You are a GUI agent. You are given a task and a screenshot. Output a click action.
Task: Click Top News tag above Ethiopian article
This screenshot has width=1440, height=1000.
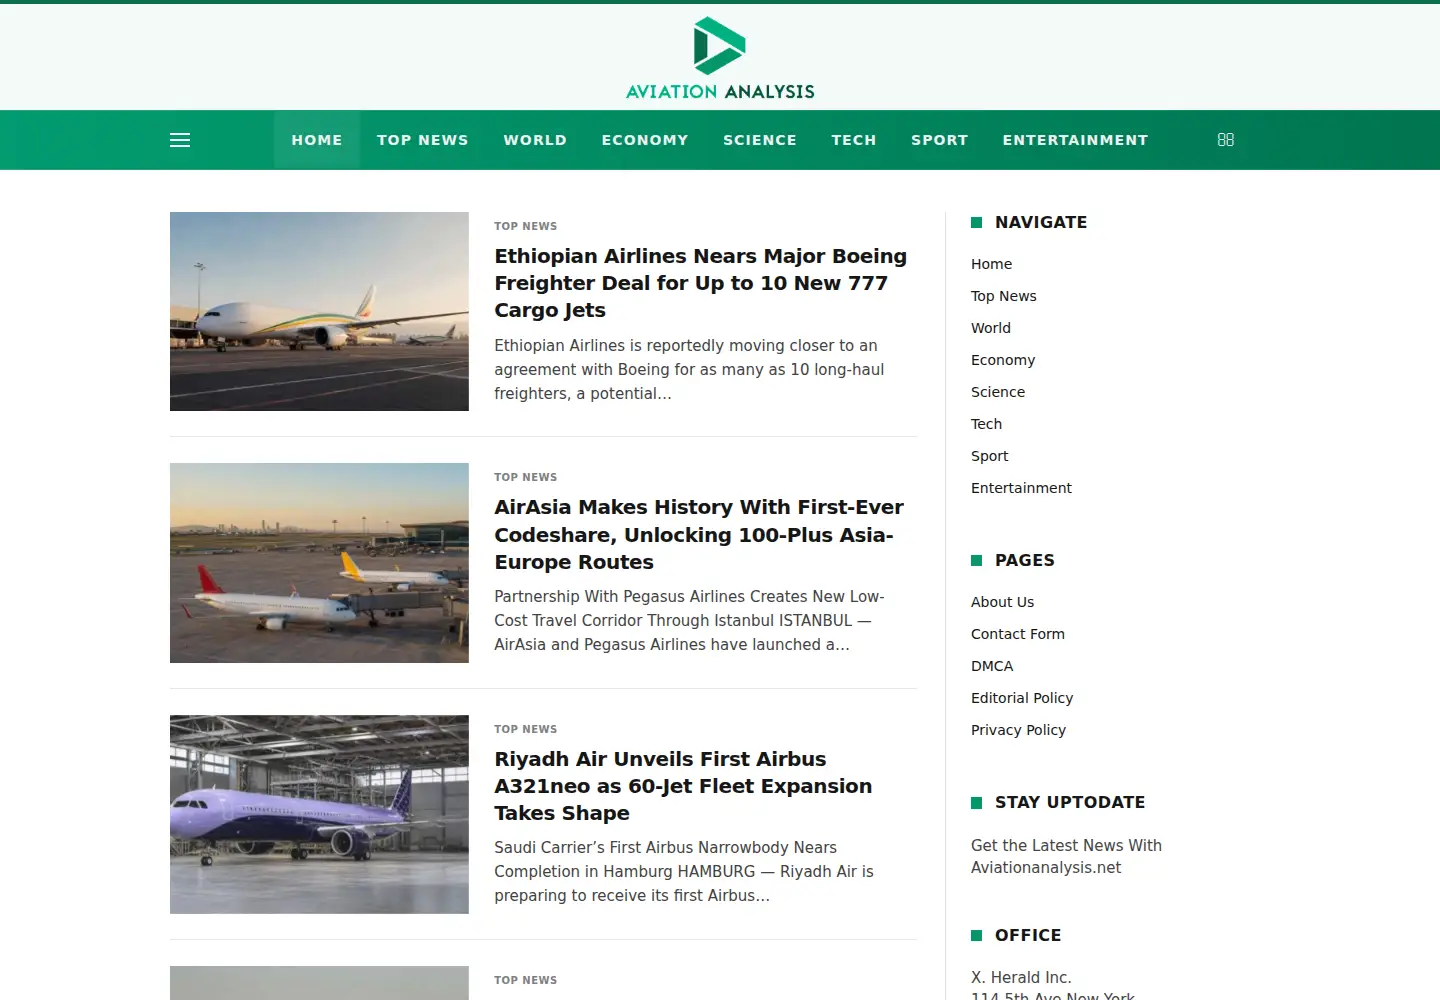(526, 226)
